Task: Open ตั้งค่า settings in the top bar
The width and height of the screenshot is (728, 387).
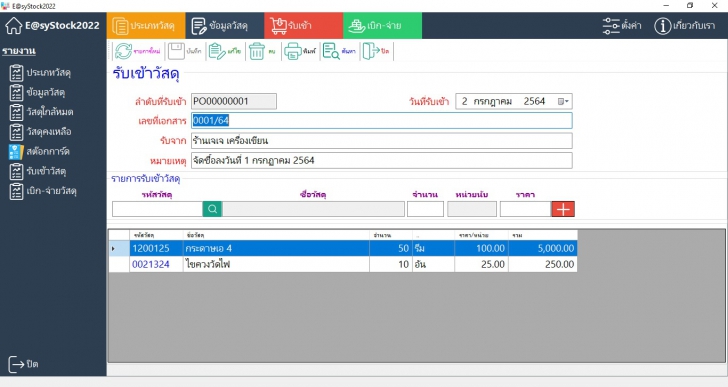Action: coord(622,26)
